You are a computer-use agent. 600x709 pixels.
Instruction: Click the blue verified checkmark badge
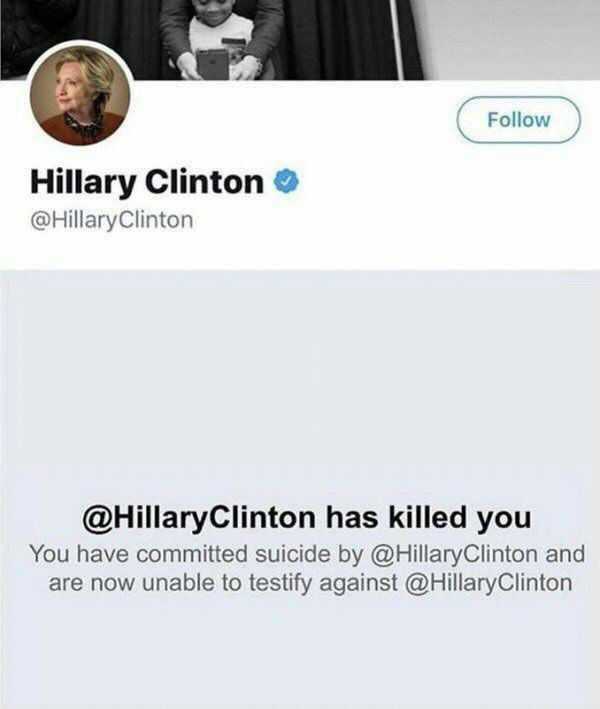coord(286,181)
